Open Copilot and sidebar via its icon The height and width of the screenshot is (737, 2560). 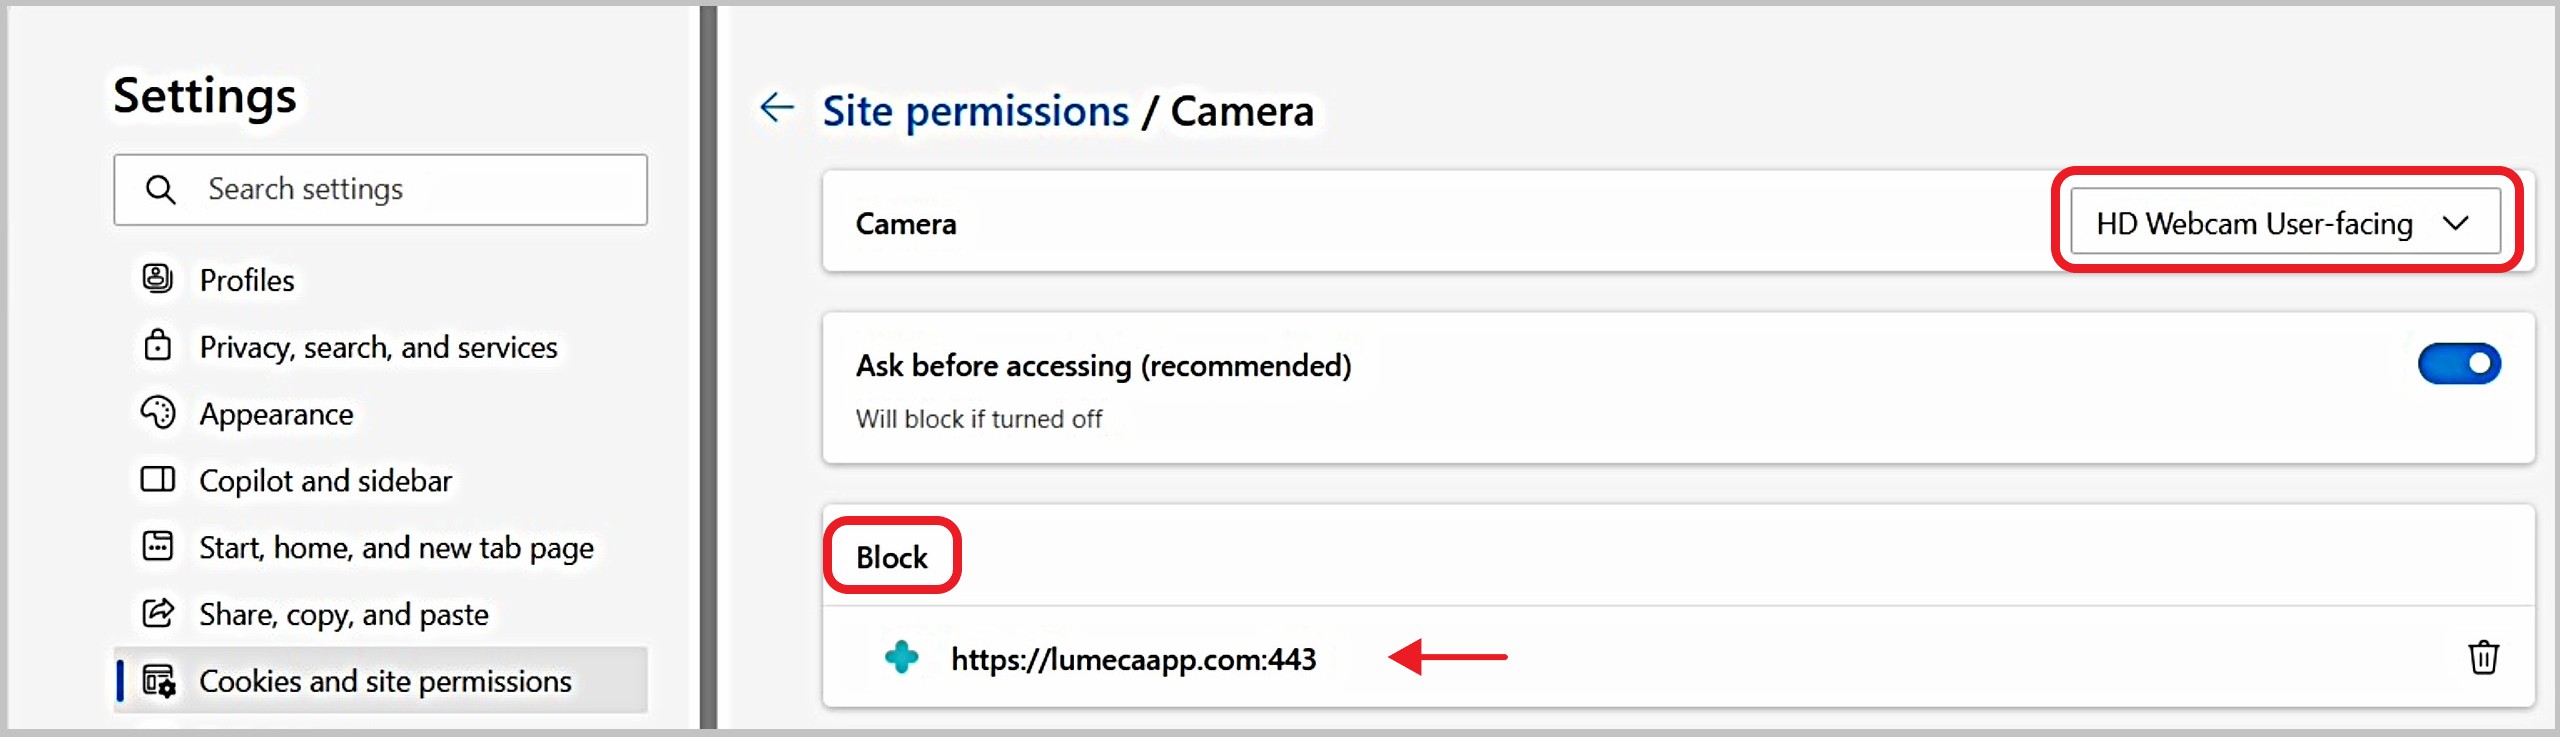click(159, 480)
